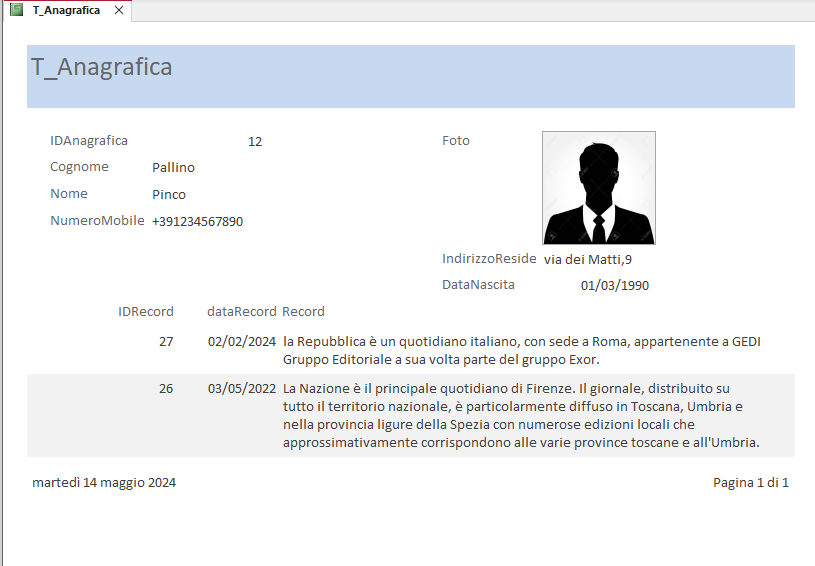Click the IDAnagrafica label

89,141
